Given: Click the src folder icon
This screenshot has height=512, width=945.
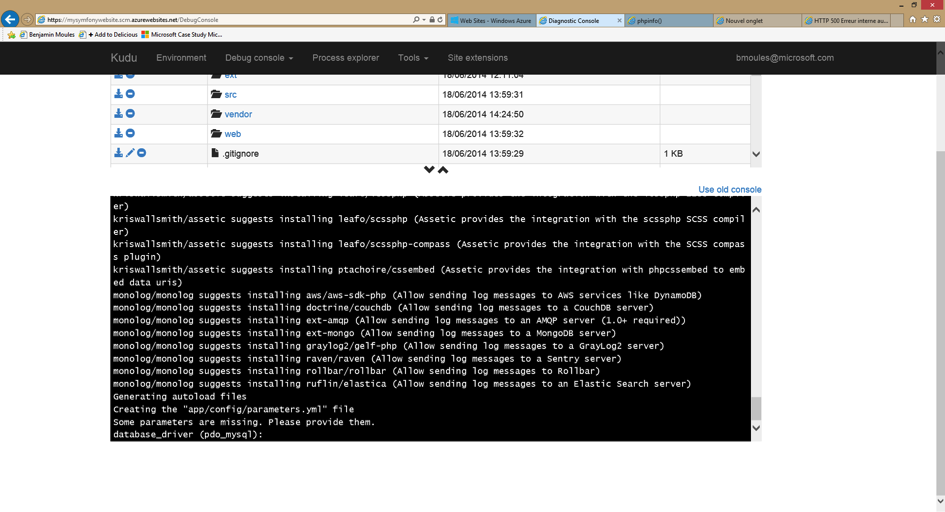Looking at the screenshot, I should [x=216, y=94].
